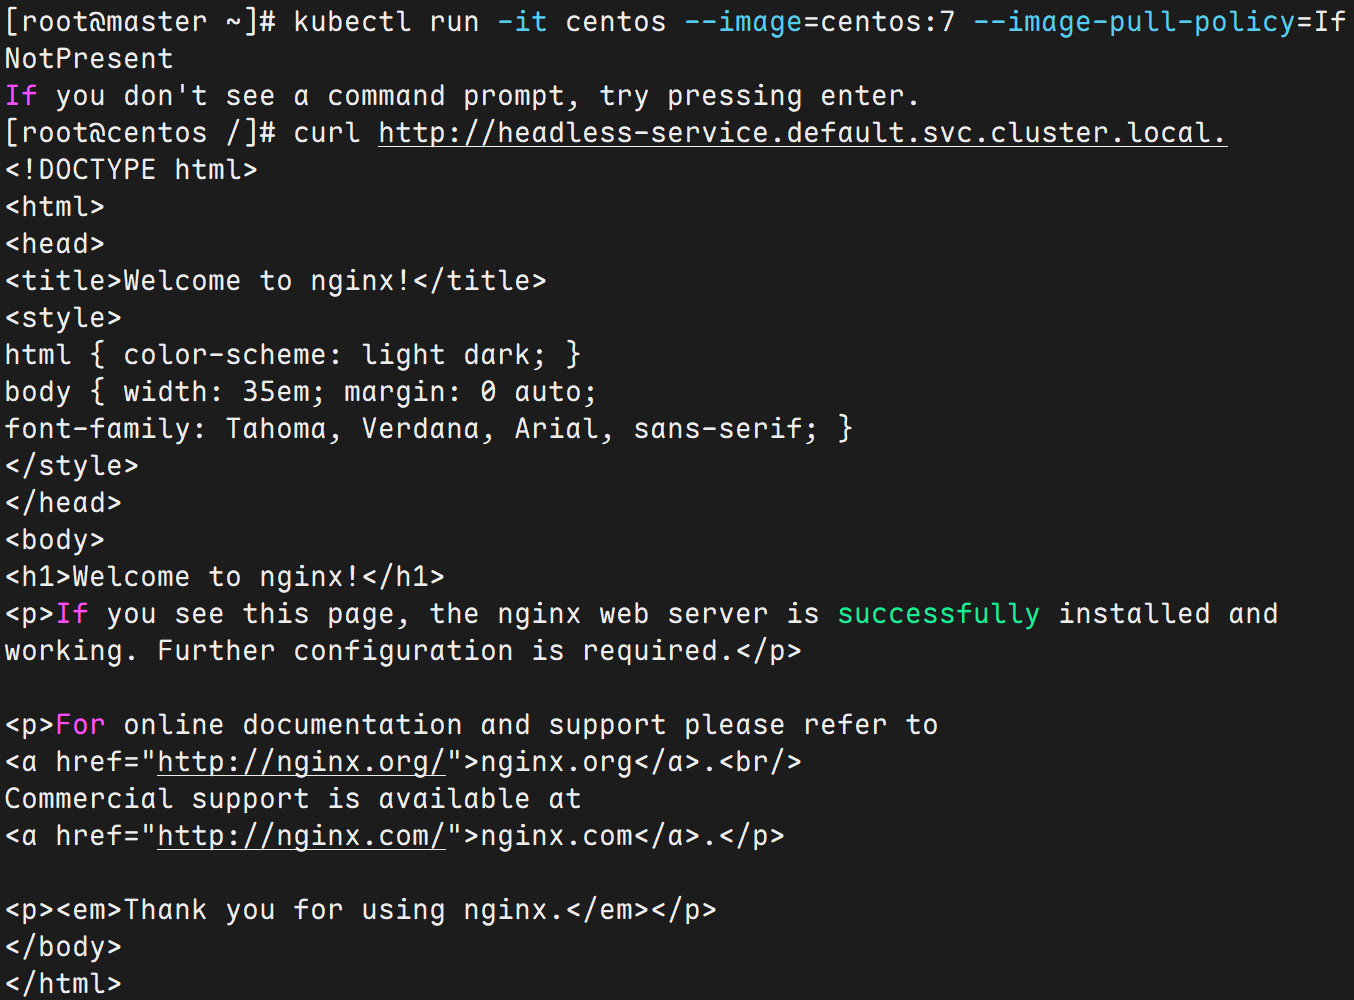Click the closing '</body>' tag line
Viewport: 1354px width, 1000px height.
pyautogui.click(x=63, y=947)
